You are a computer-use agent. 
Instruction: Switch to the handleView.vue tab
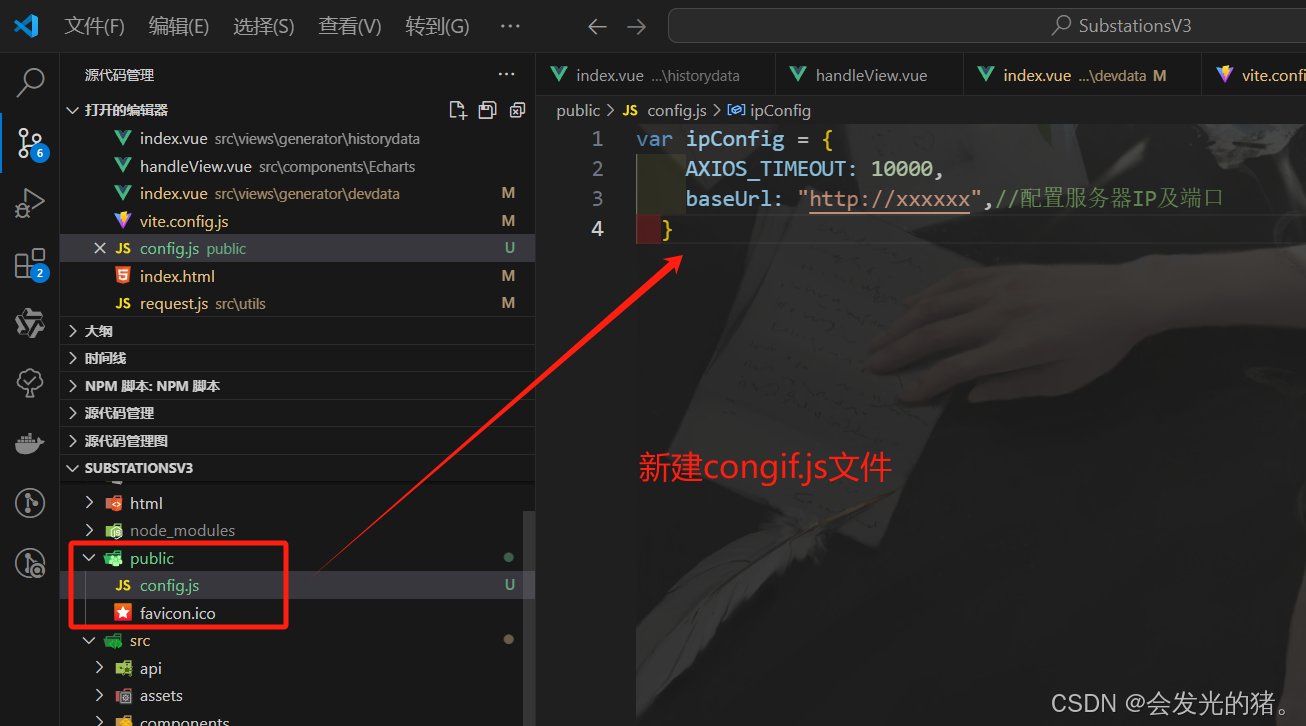[x=870, y=75]
